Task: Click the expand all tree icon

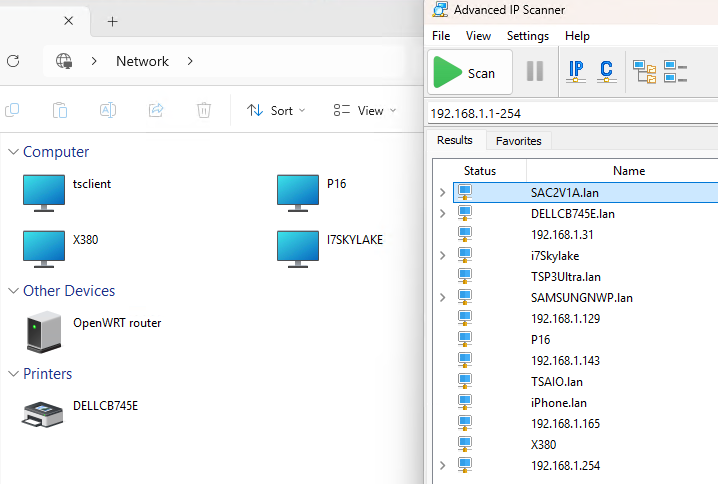Action: click(x=645, y=72)
